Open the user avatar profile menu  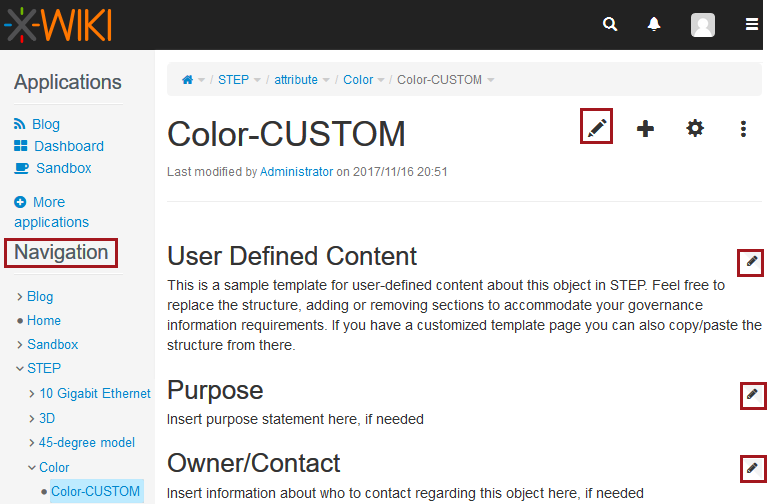703,25
